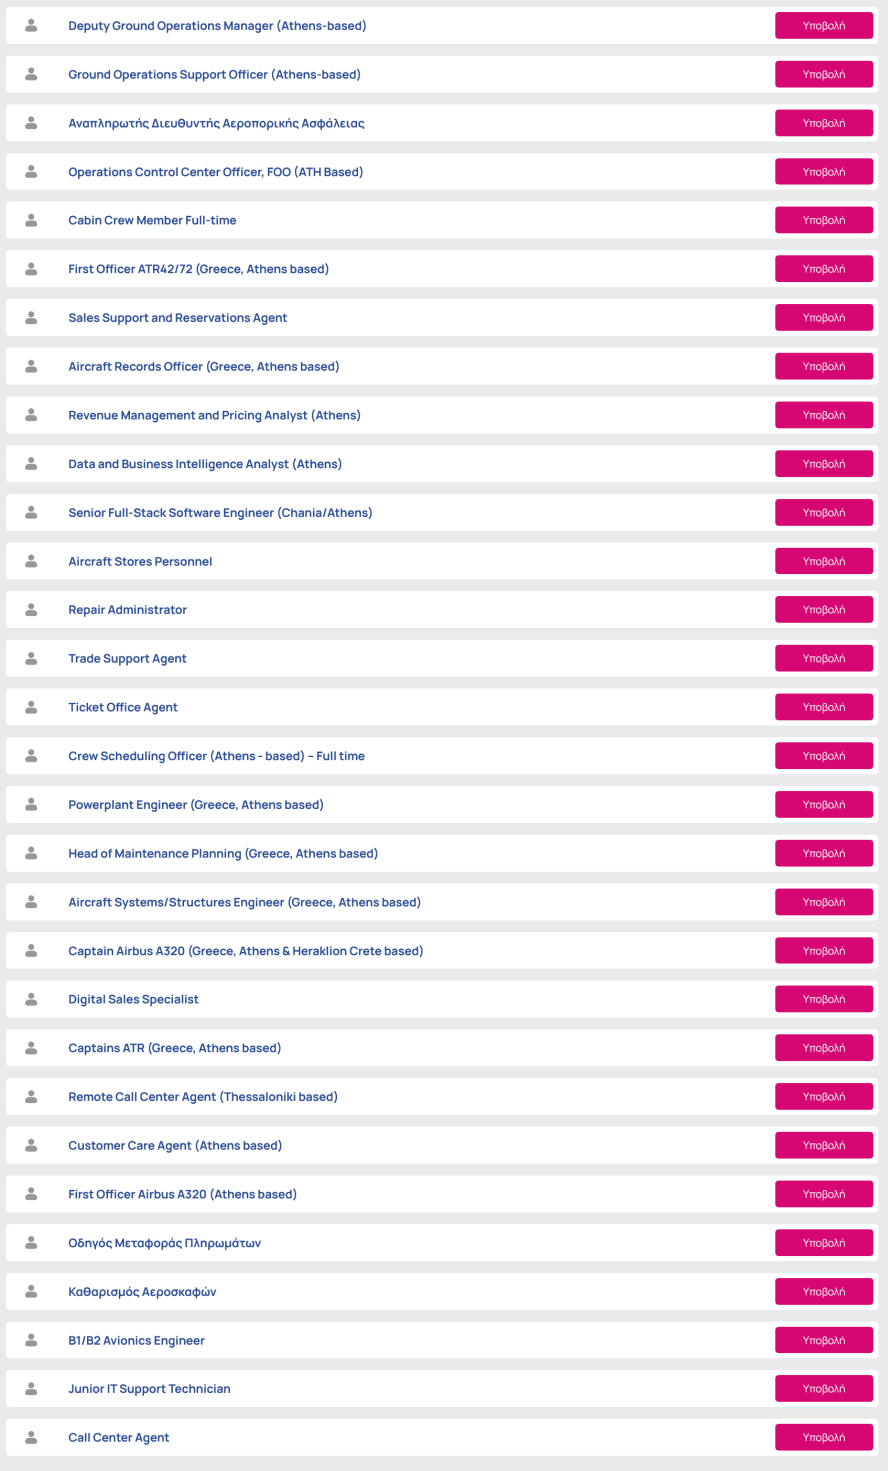This screenshot has width=888, height=1471.
Task: Click person icon beside Aircraft Stores Personnel
Action: tap(31, 561)
